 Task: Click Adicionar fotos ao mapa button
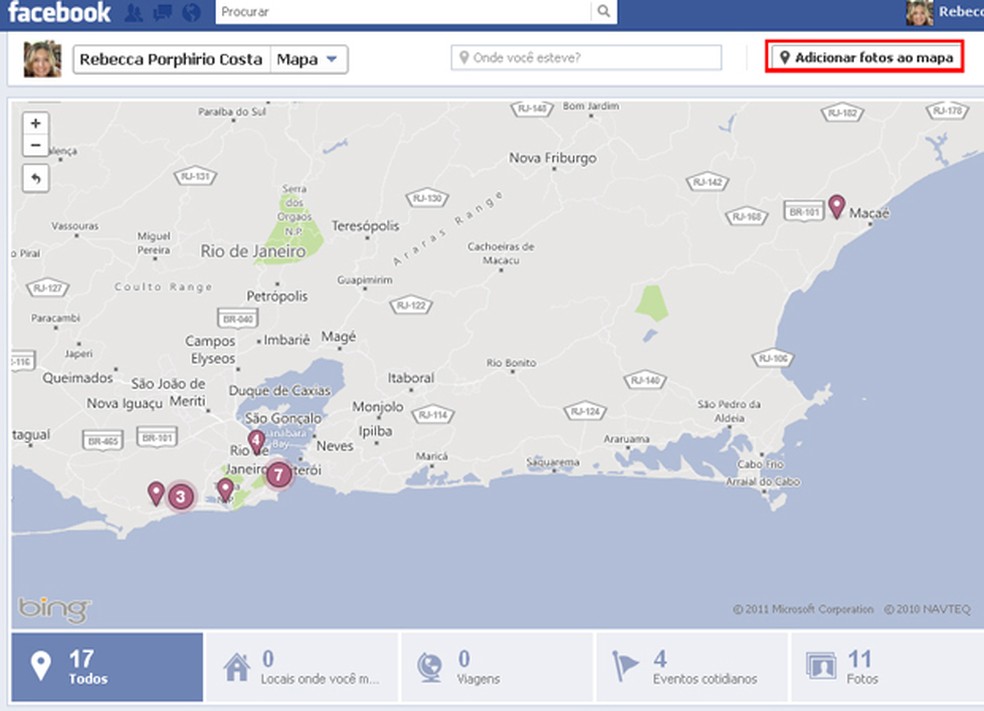(x=864, y=57)
